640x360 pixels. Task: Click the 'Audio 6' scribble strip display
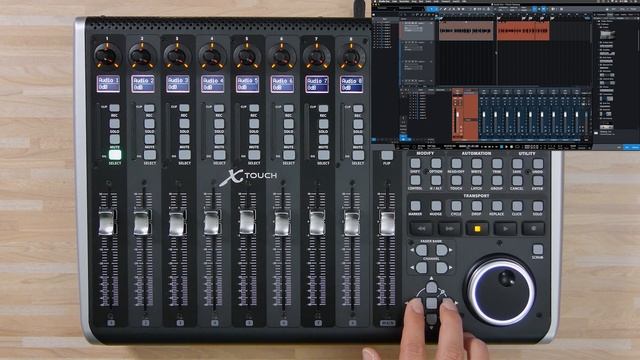point(282,84)
